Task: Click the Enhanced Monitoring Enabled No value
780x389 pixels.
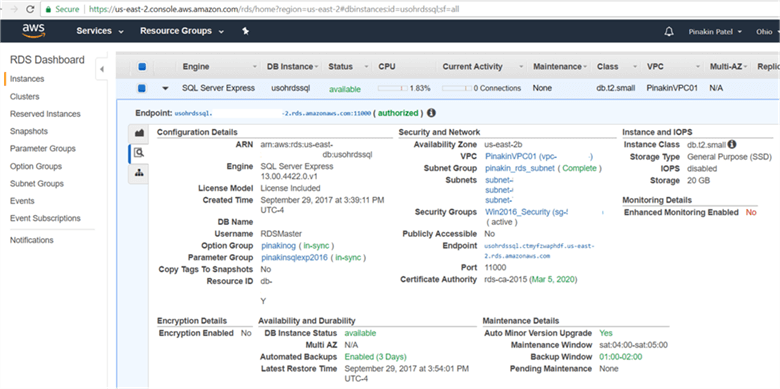Action: [751, 212]
